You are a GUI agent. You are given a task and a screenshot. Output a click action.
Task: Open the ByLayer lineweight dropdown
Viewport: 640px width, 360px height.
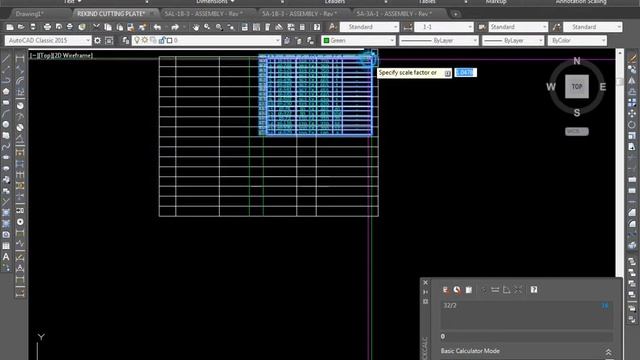(541, 40)
